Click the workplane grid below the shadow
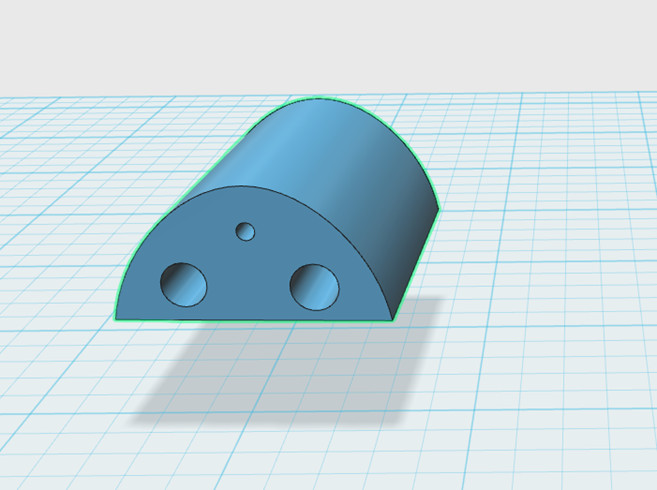657x490 pixels. (x=300, y=455)
